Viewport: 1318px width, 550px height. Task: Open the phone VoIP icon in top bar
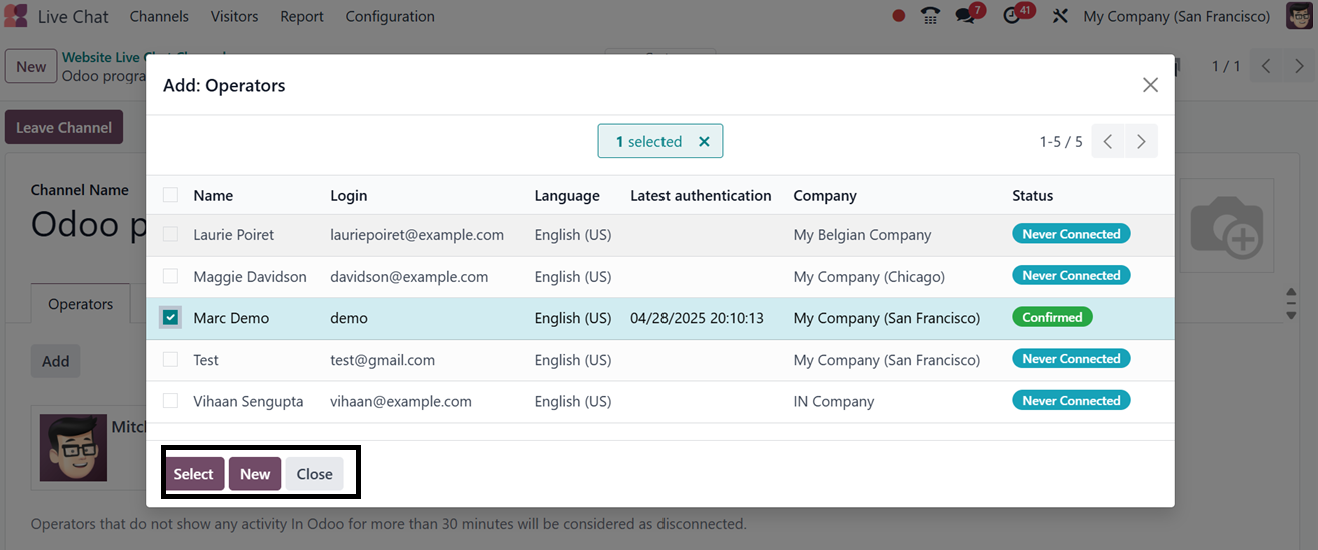point(930,16)
